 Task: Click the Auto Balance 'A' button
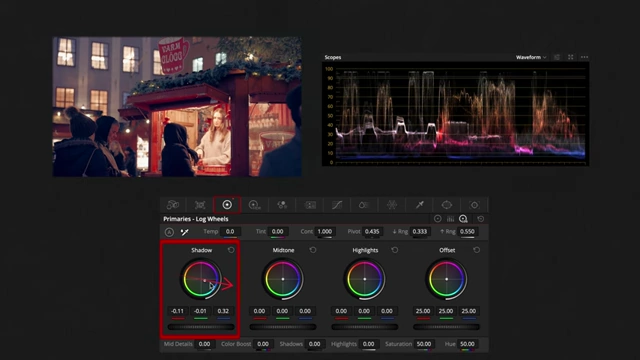coord(169,232)
